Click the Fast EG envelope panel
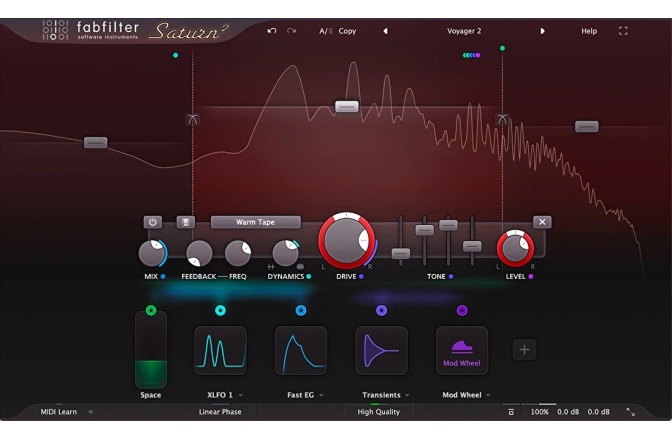Image resolution: width=672 pixels, height=440 pixels. tap(301, 350)
